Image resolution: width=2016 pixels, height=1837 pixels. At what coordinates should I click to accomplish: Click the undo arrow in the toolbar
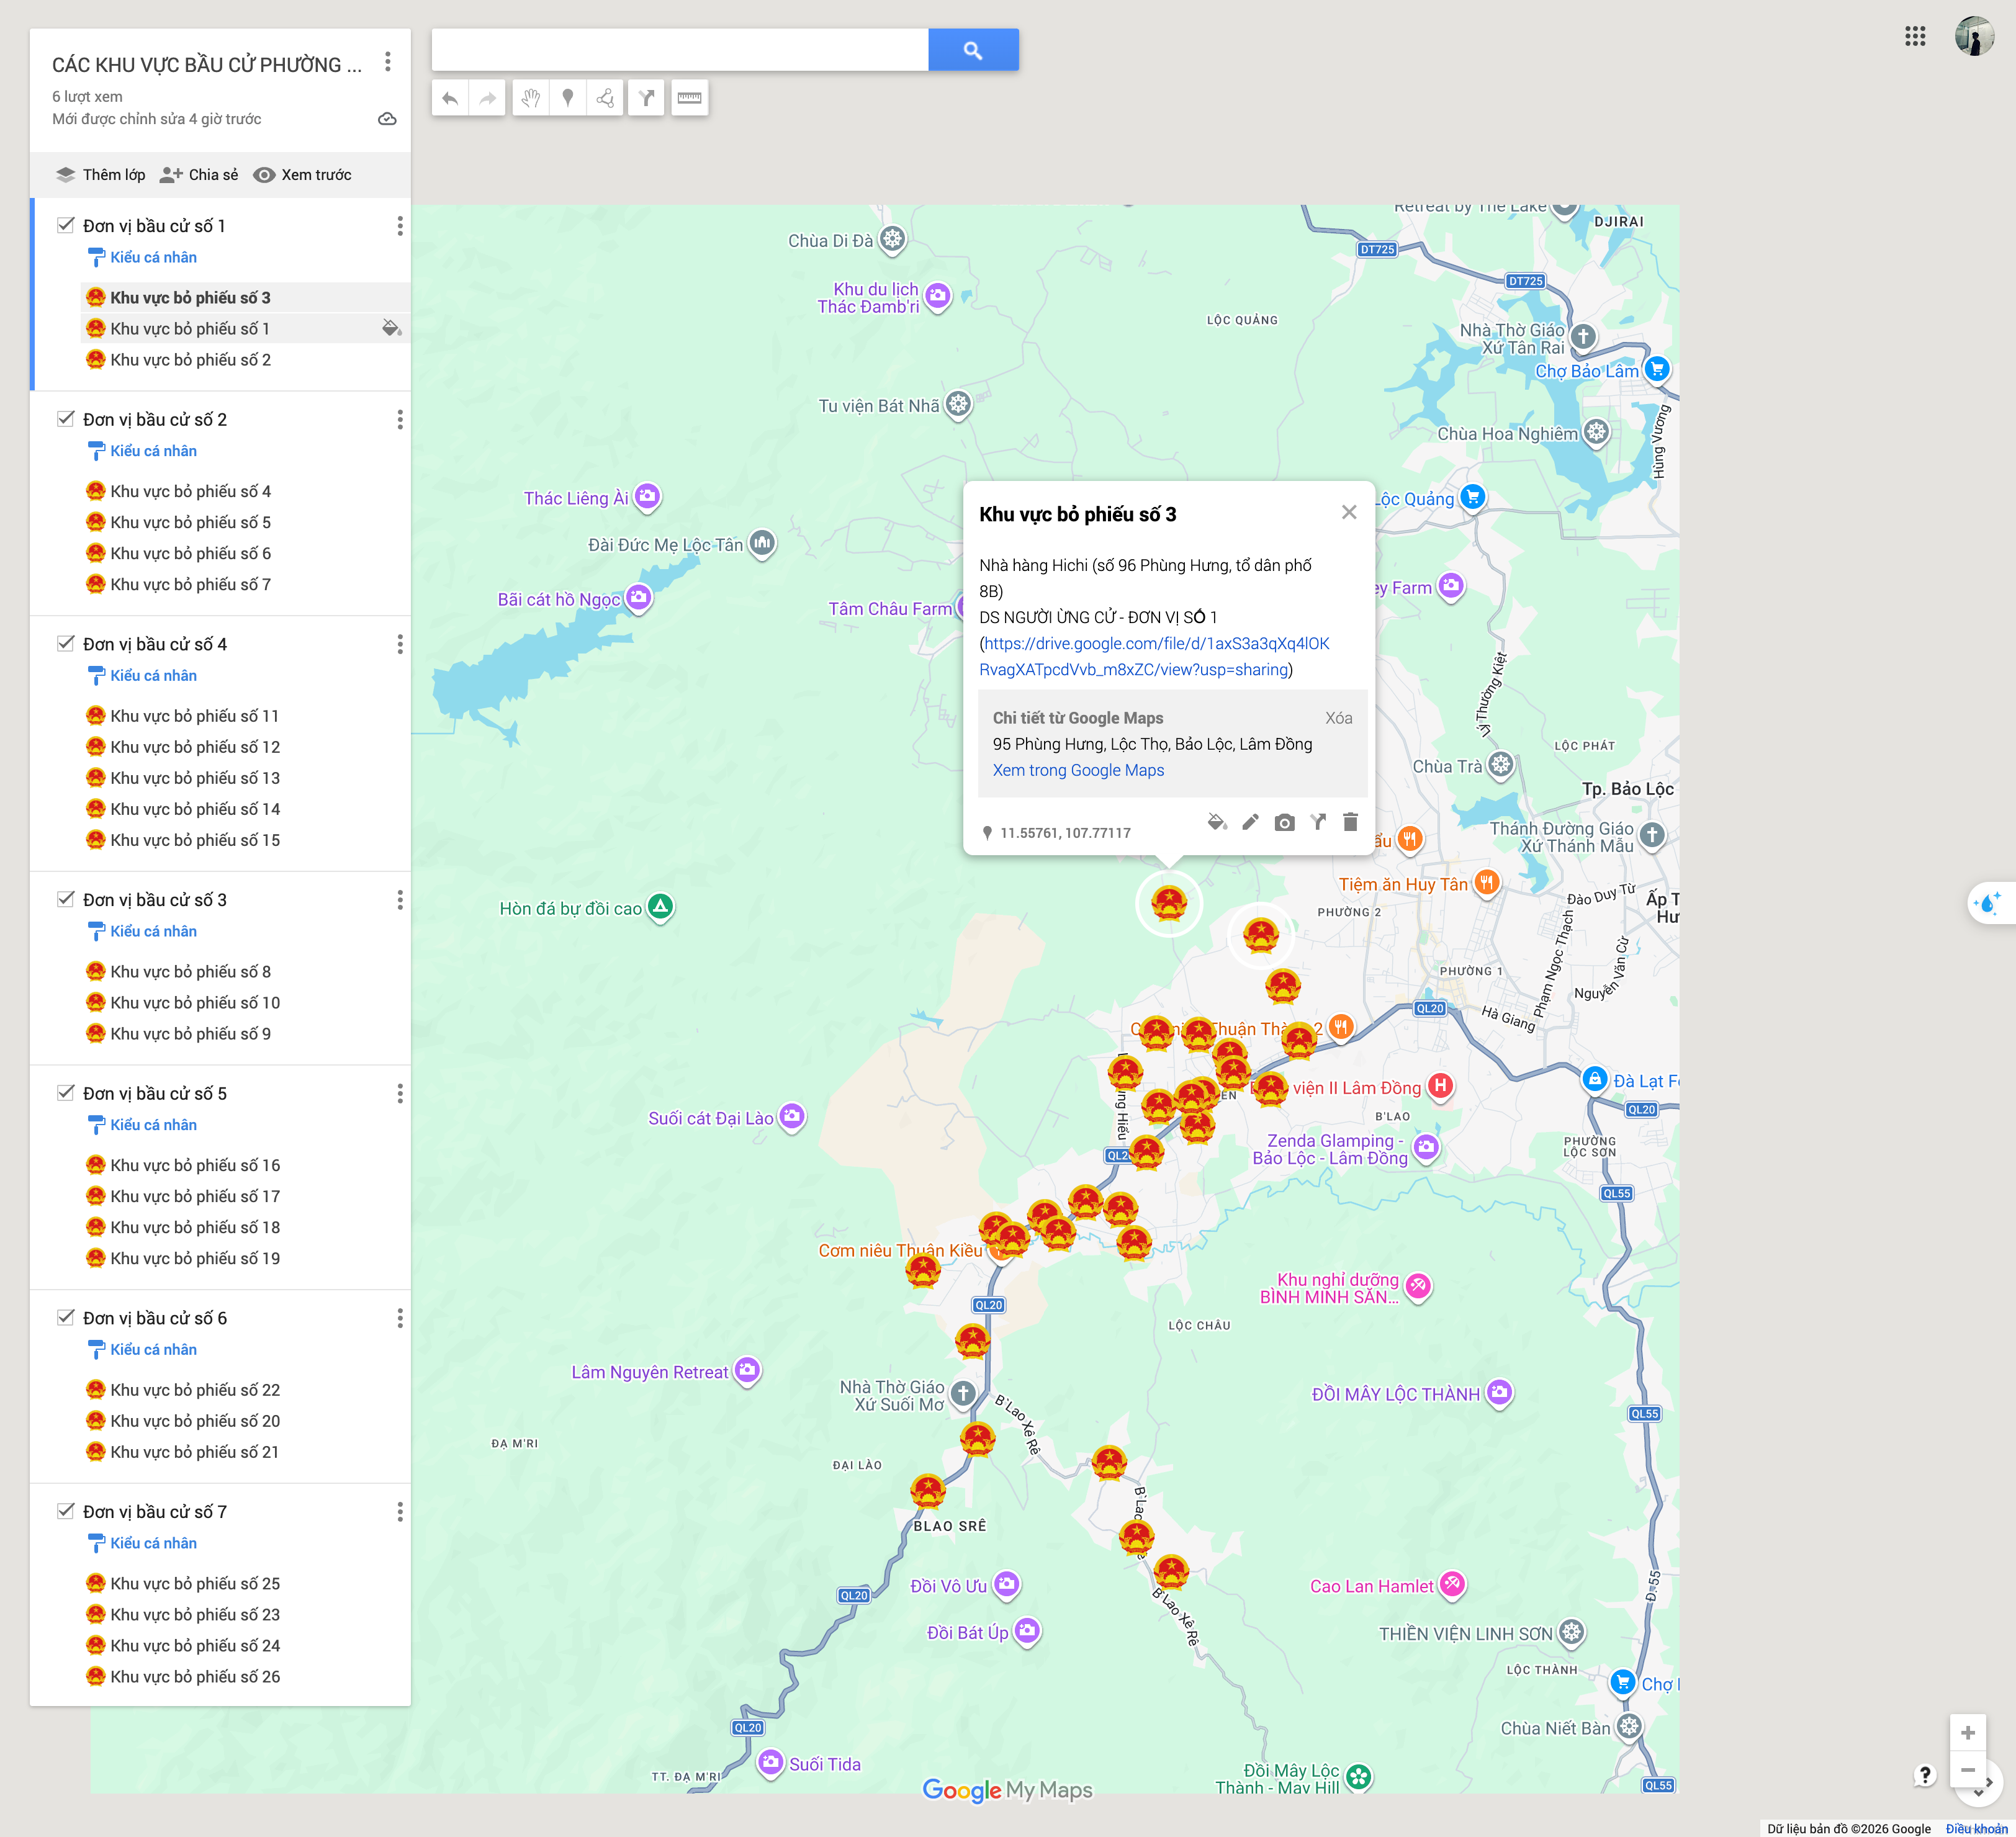coord(450,98)
